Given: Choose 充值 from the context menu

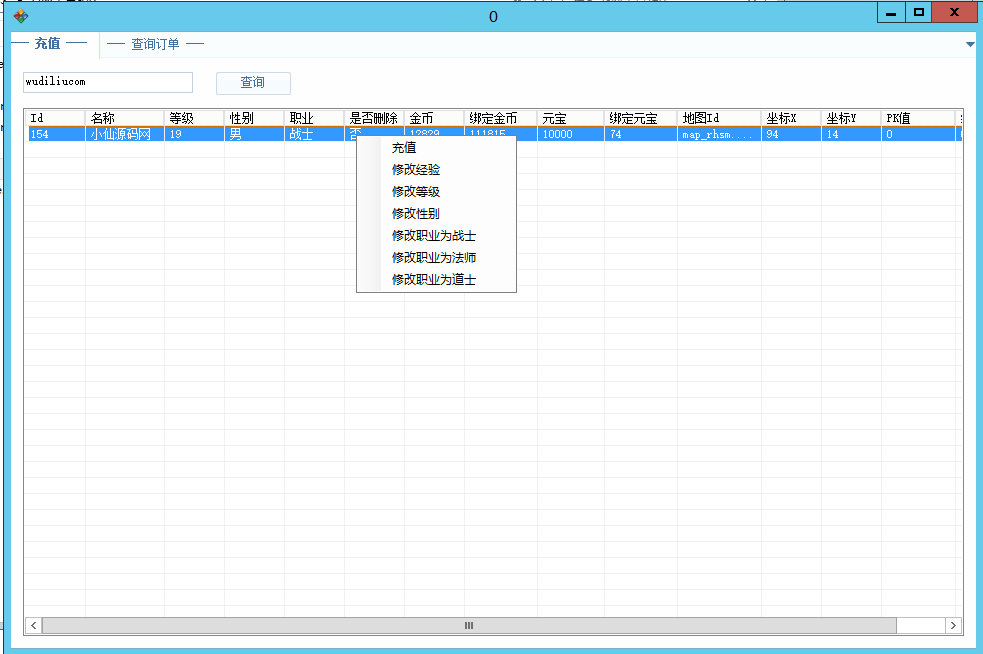Looking at the screenshot, I should click(x=436, y=147).
